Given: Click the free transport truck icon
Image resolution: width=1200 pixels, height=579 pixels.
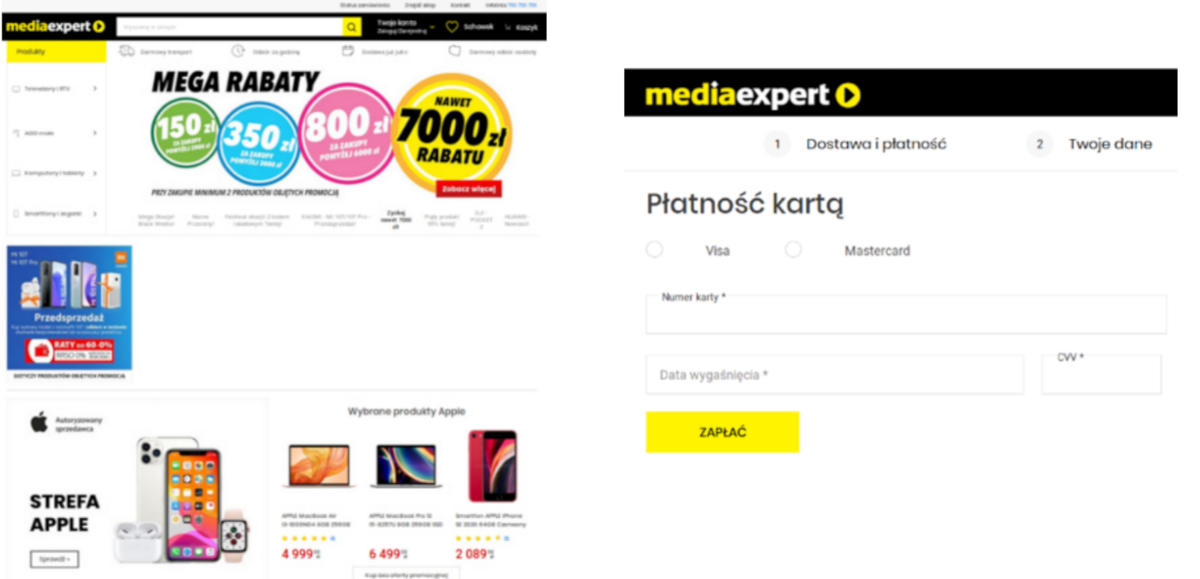Looking at the screenshot, I should click(x=127, y=51).
